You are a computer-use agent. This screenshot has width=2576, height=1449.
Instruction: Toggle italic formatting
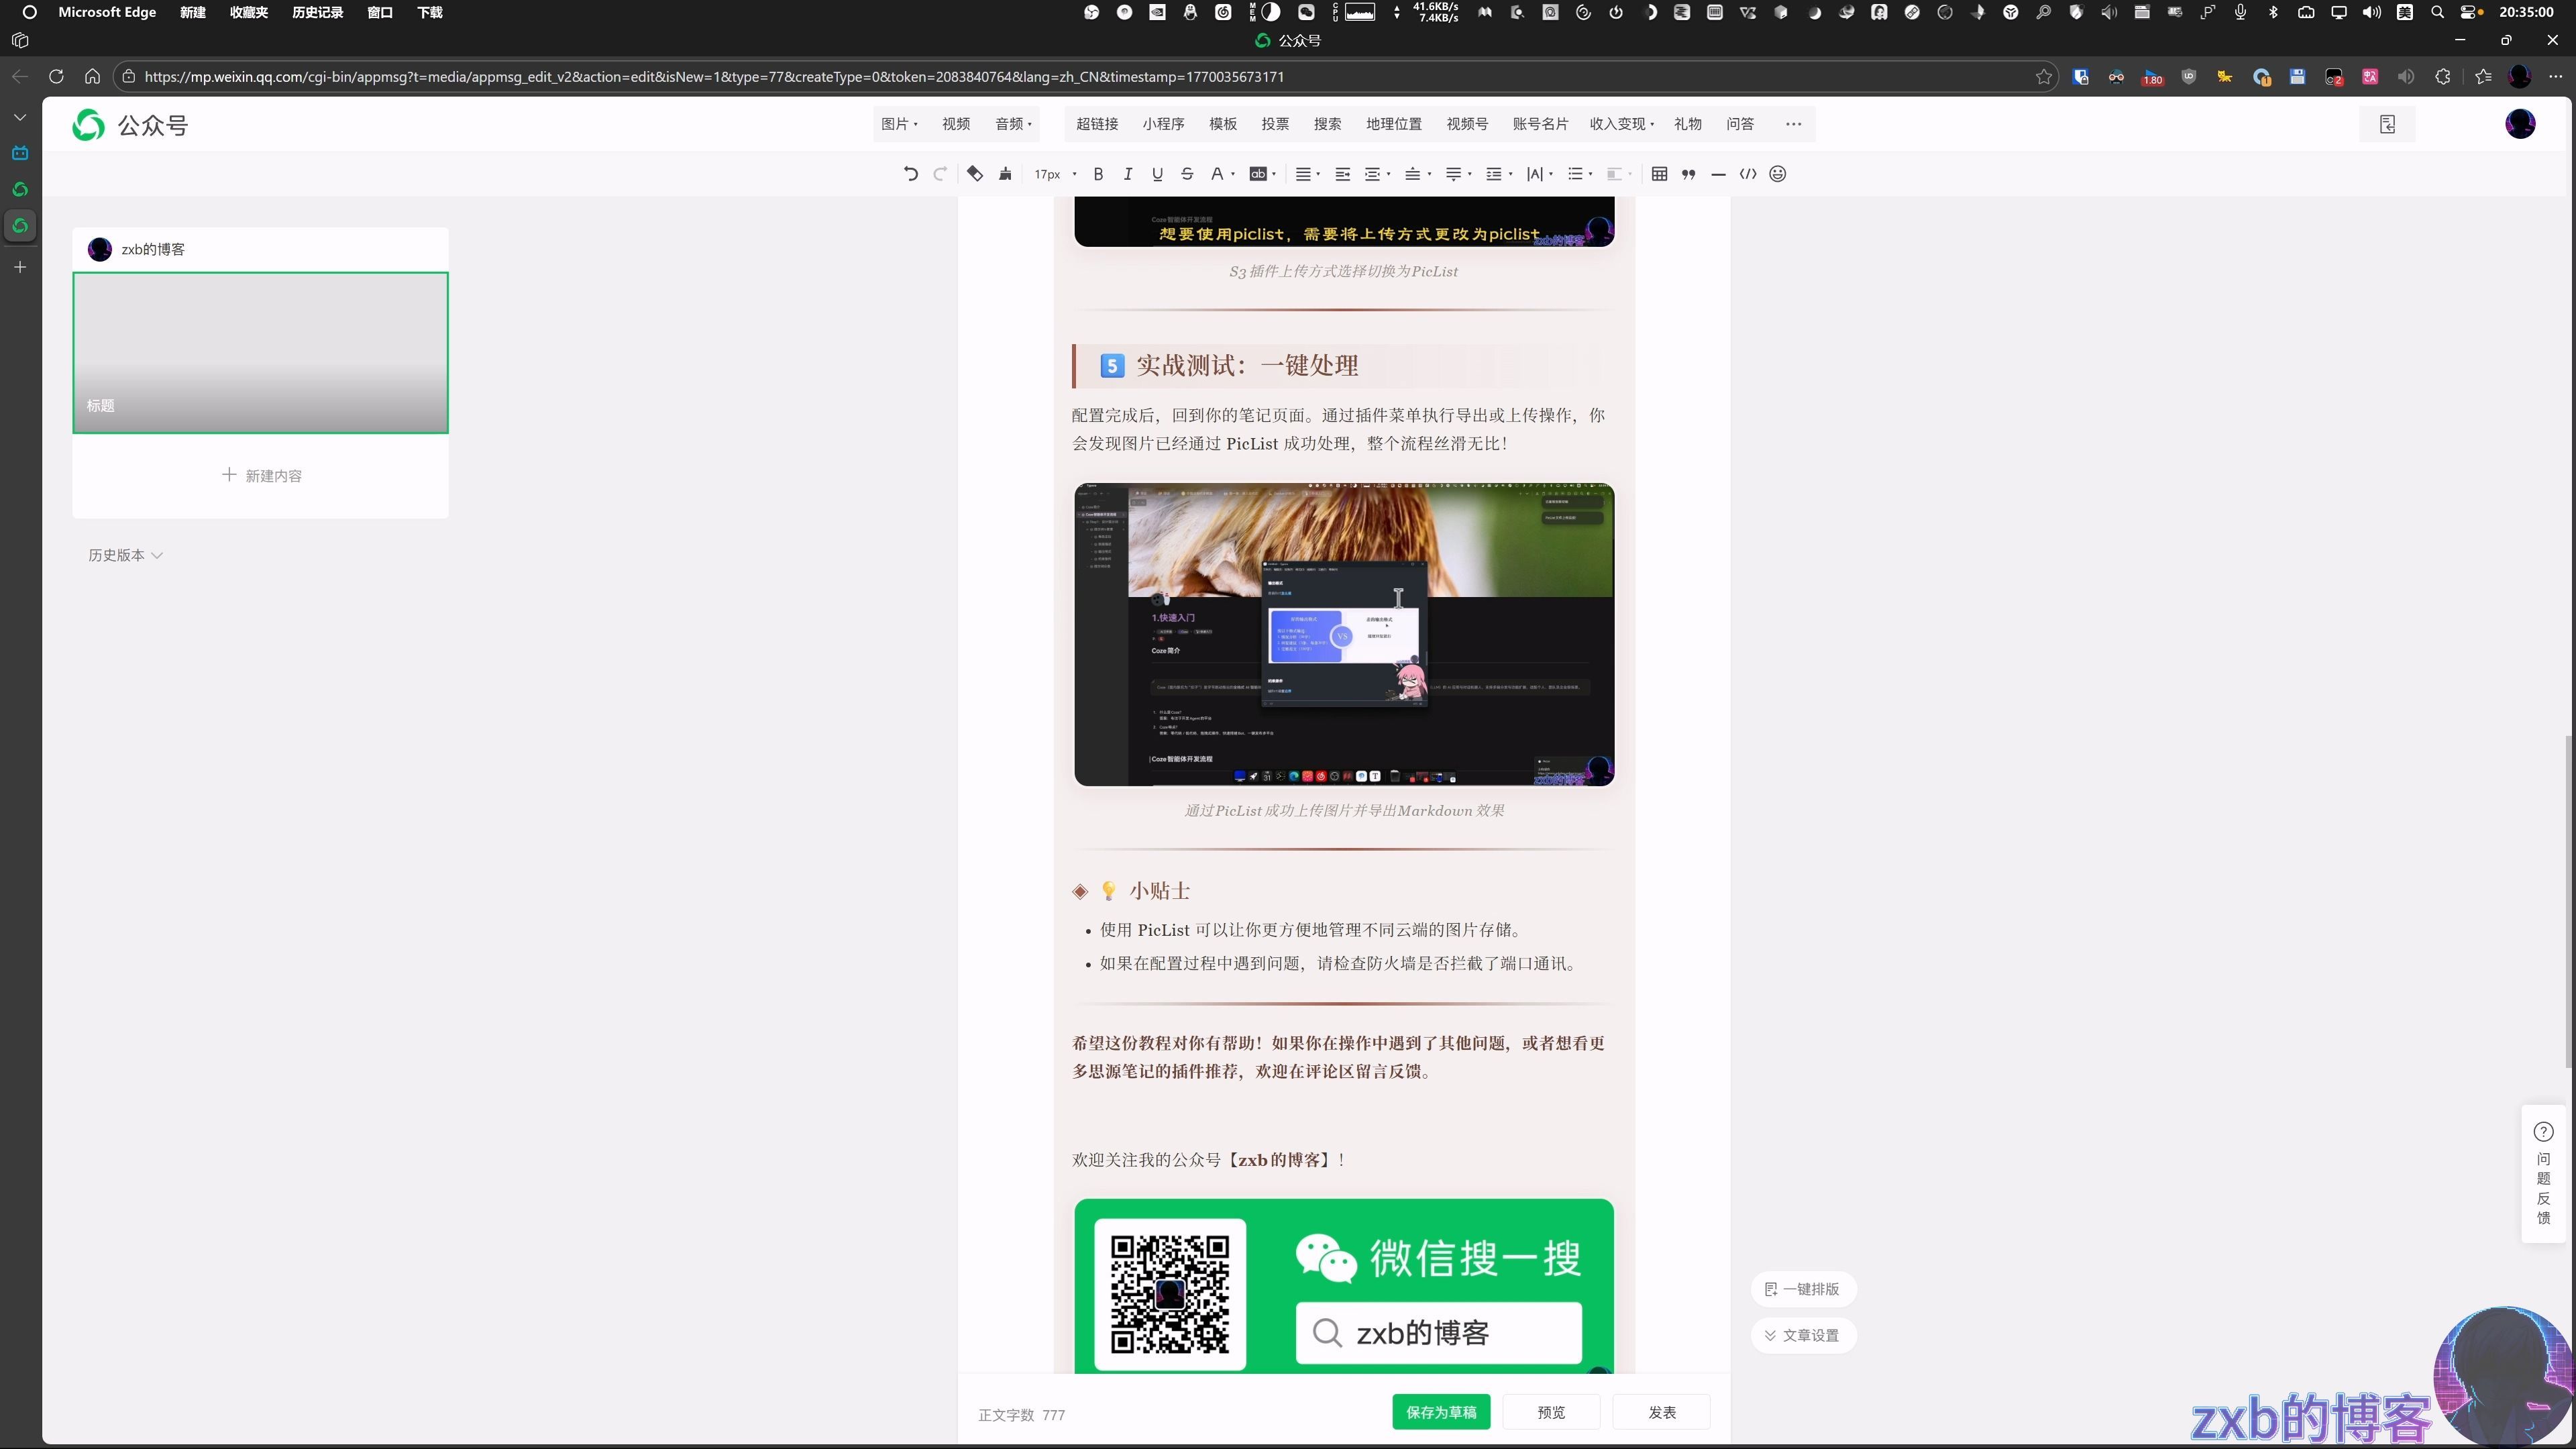[x=1128, y=173]
